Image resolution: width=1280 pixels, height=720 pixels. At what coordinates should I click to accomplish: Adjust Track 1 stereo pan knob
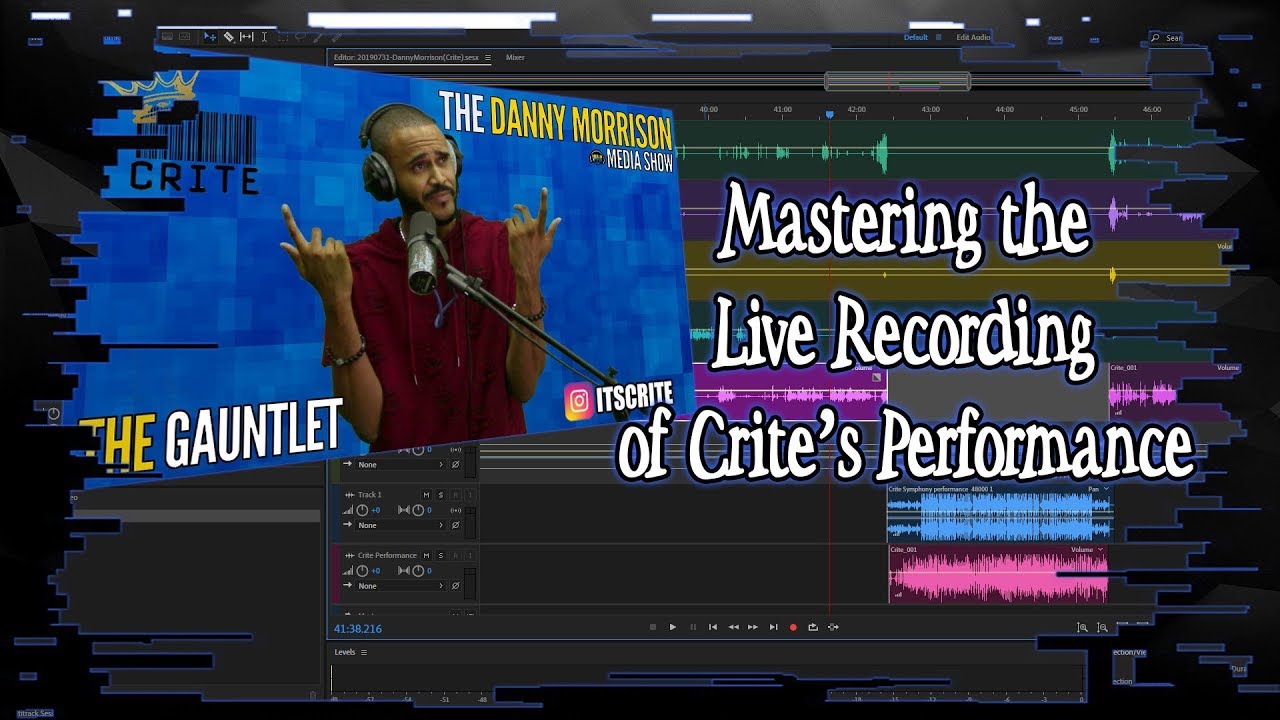tap(416, 510)
